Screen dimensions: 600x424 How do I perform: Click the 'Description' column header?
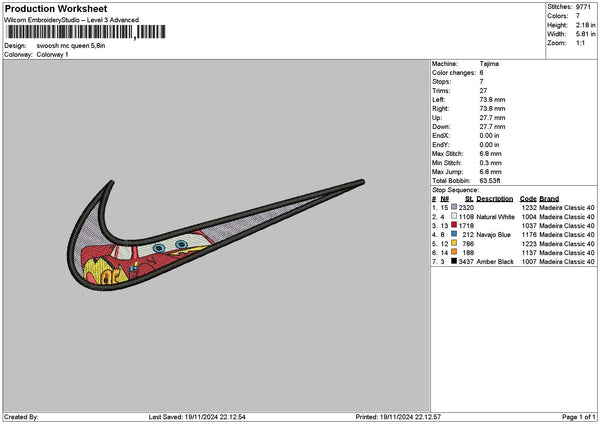[x=495, y=199]
